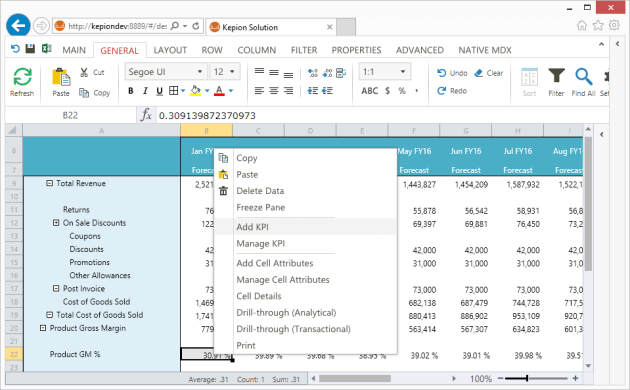Toggle underline formatting
The image size is (630, 390).
[x=160, y=91]
